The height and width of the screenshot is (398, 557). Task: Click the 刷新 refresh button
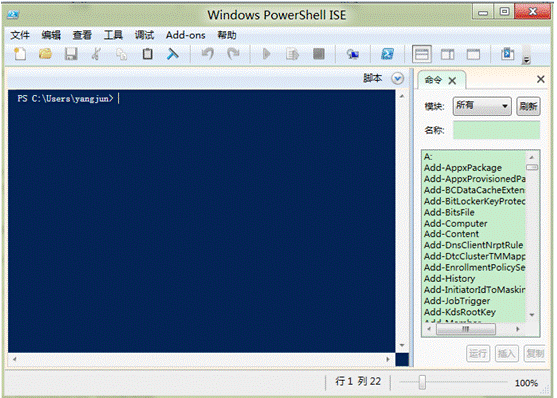pyautogui.click(x=528, y=106)
